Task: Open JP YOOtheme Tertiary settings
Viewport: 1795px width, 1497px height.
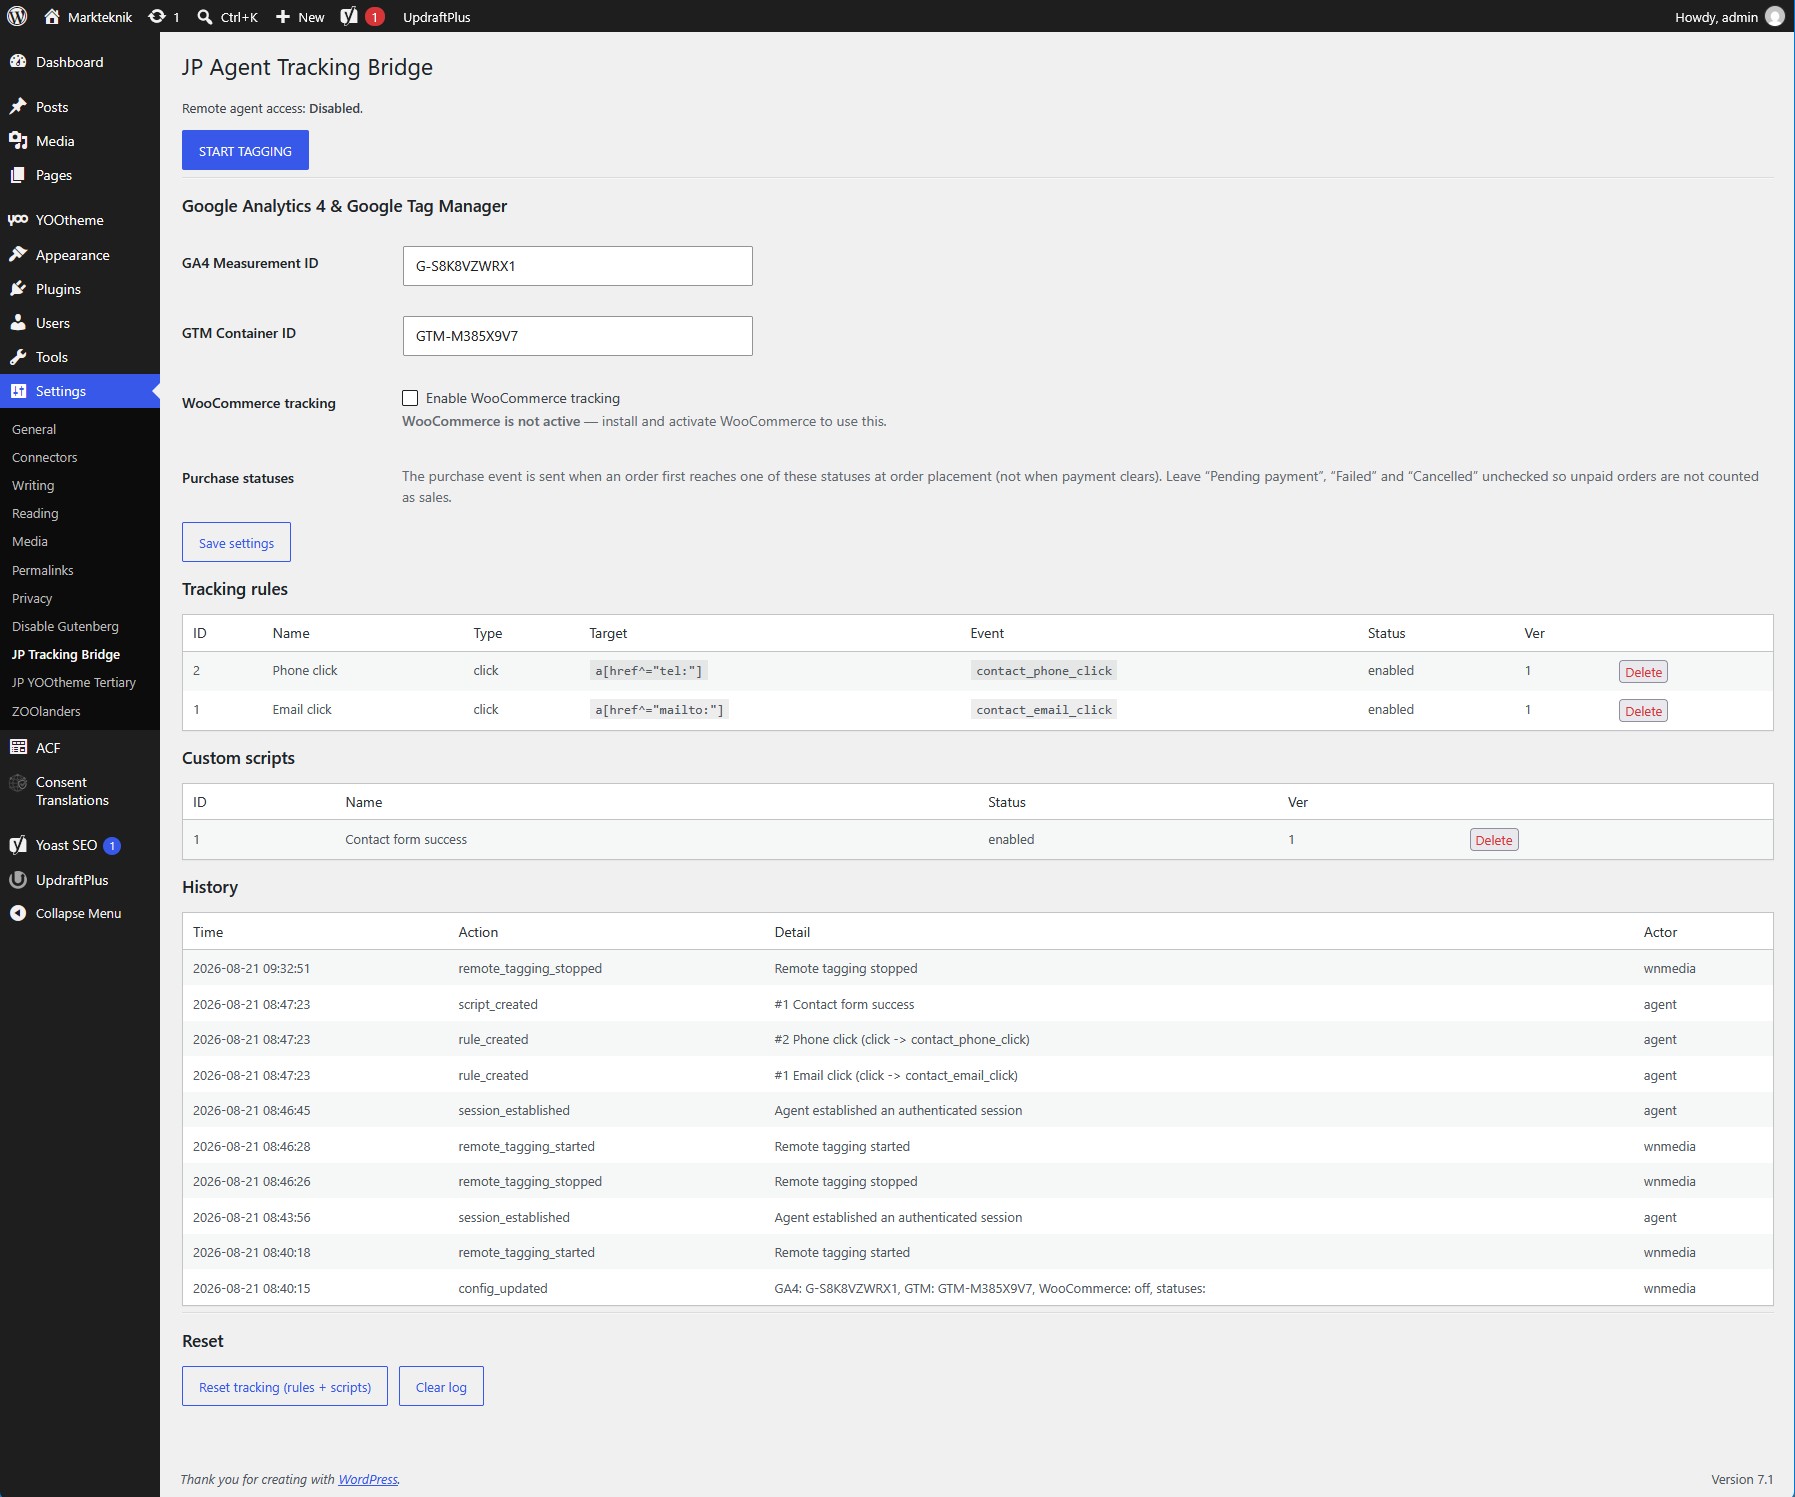Action: [x=74, y=682]
